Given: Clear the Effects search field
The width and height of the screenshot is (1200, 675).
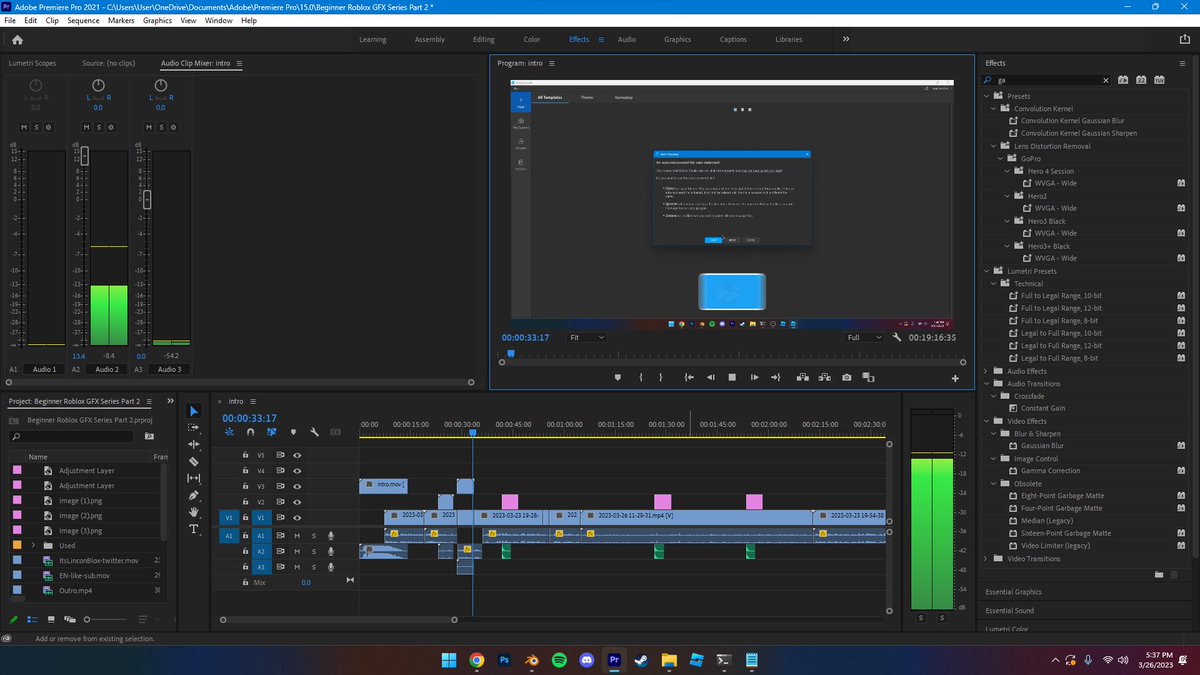Looking at the screenshot, I should point(1105,80).
